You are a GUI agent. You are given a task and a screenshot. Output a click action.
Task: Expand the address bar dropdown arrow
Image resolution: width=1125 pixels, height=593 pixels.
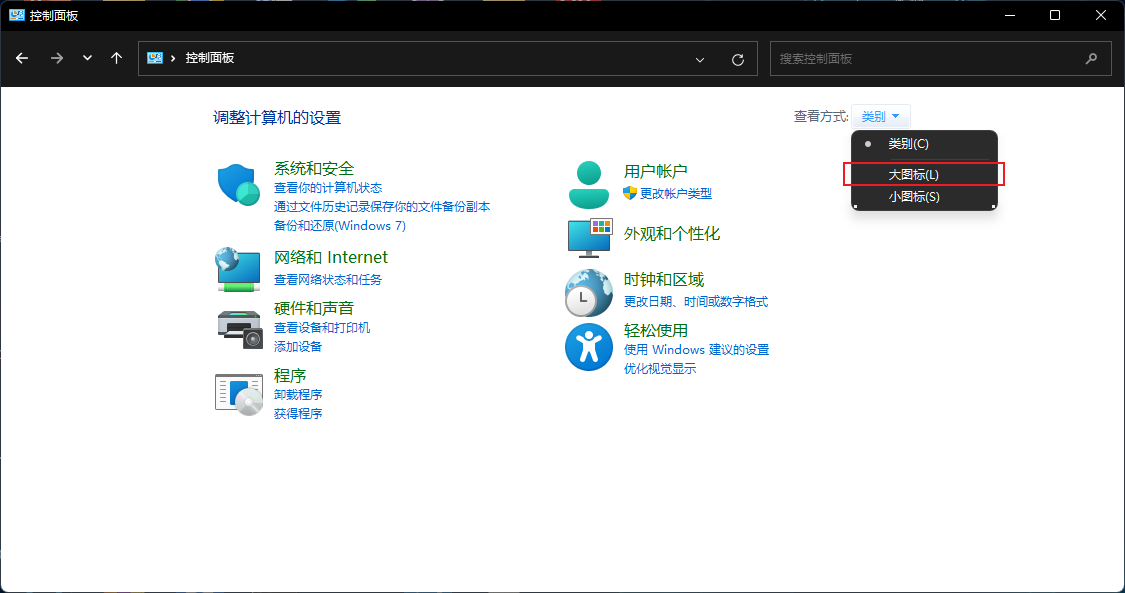(700, 58)
